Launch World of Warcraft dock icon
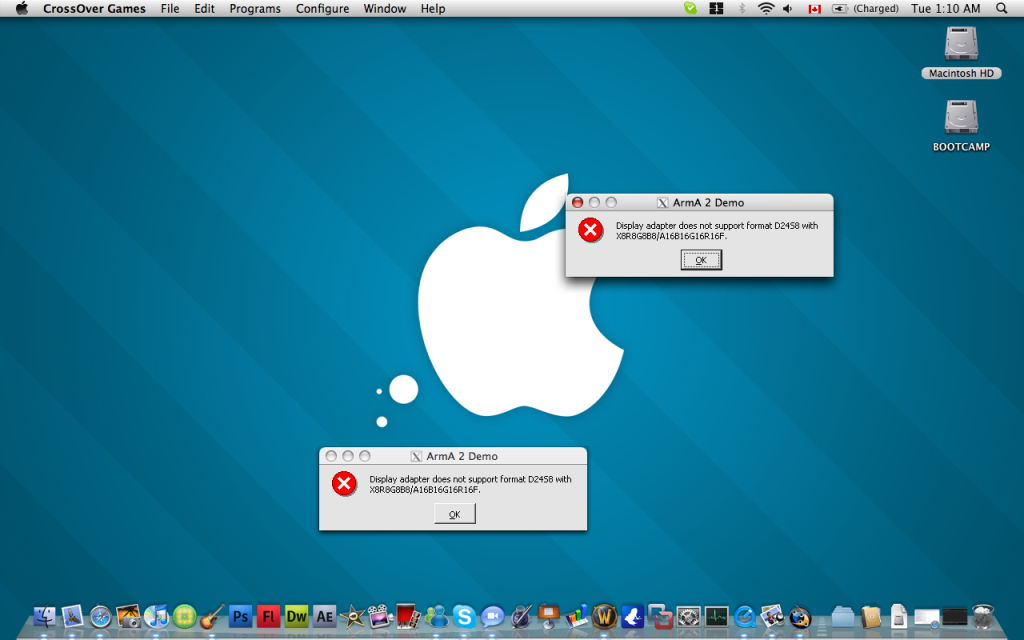 605,616
